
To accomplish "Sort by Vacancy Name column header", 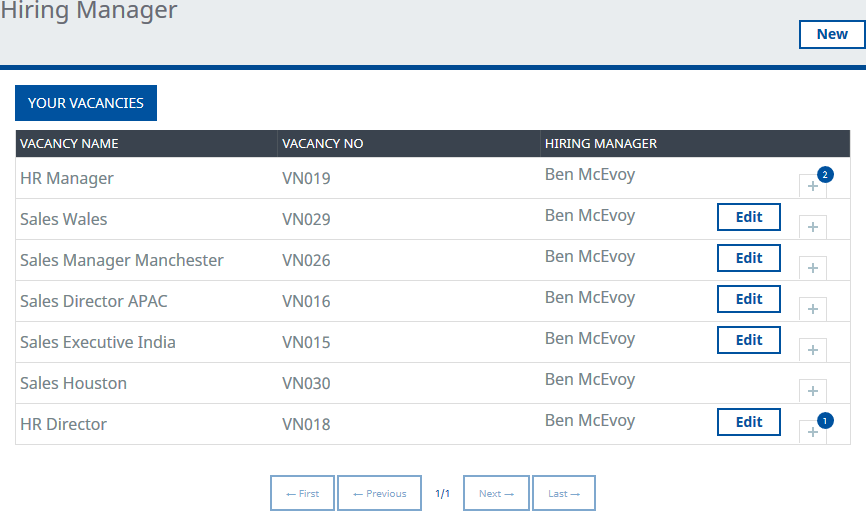I will pyautogui.click(x=69, y=144).
